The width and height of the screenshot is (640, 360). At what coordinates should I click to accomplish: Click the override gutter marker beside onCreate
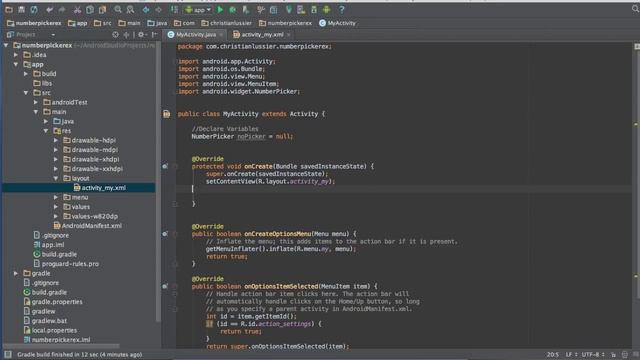coord(165,166)
